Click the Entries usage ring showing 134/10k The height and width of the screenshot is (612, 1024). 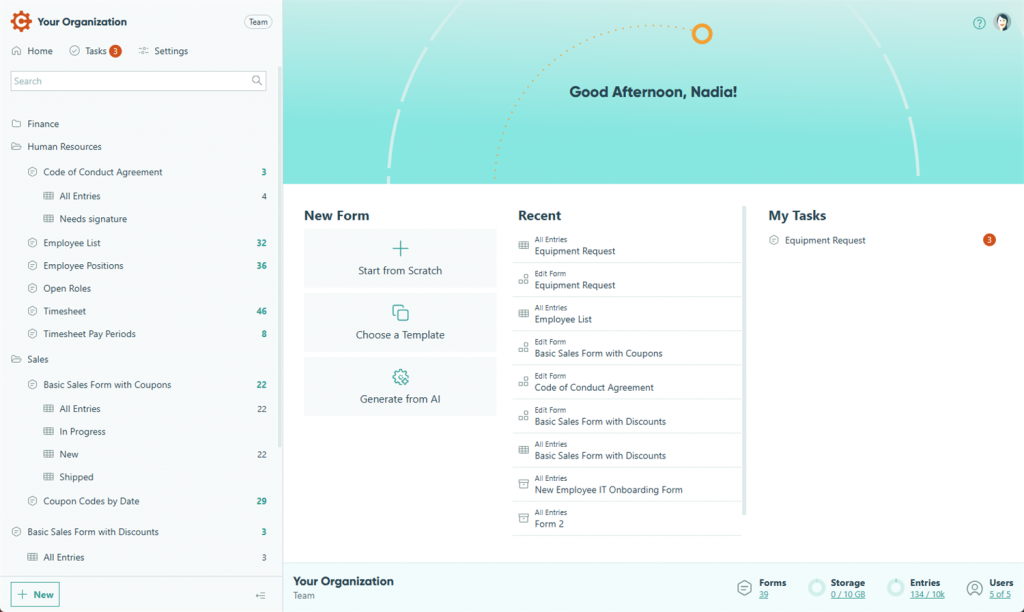[x=896, y=587]
